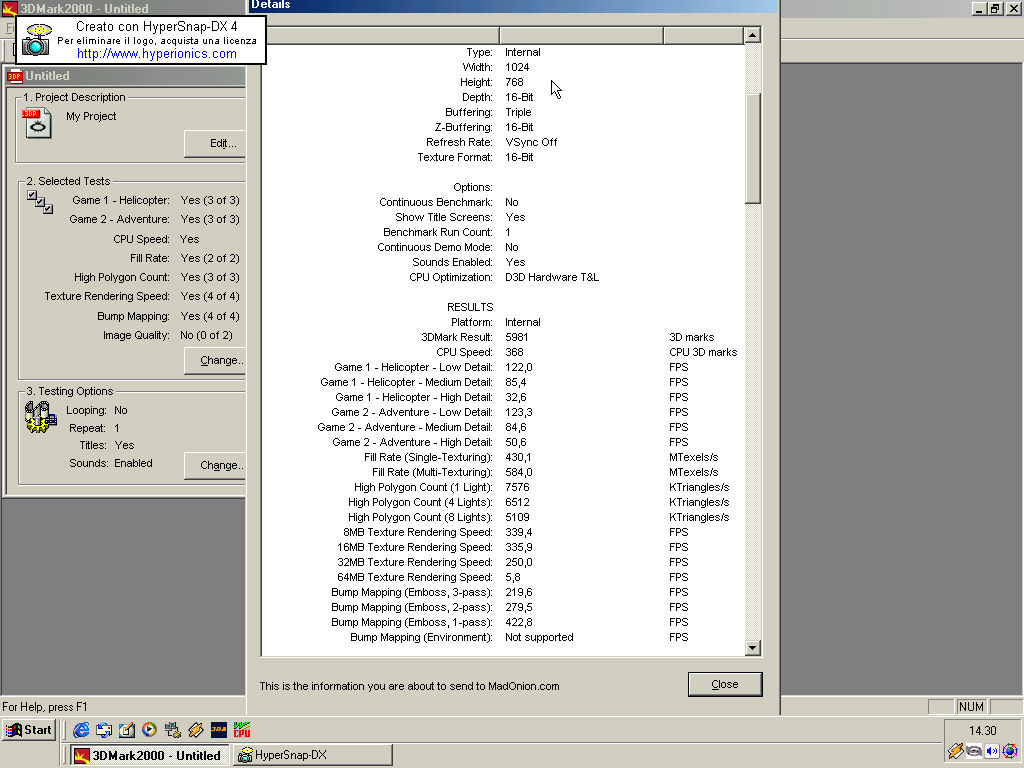
Task: Open the project description Edit... button
Action: 215,143
